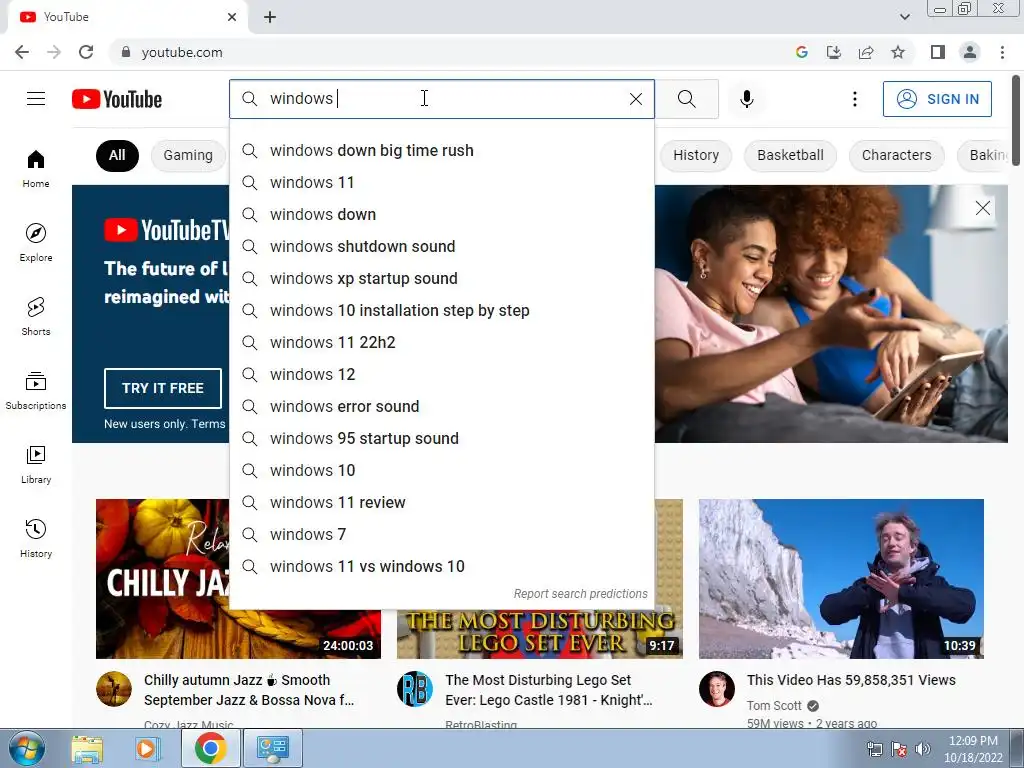
Task: Reload the page with the refresh icon
Action: (86, 52)
